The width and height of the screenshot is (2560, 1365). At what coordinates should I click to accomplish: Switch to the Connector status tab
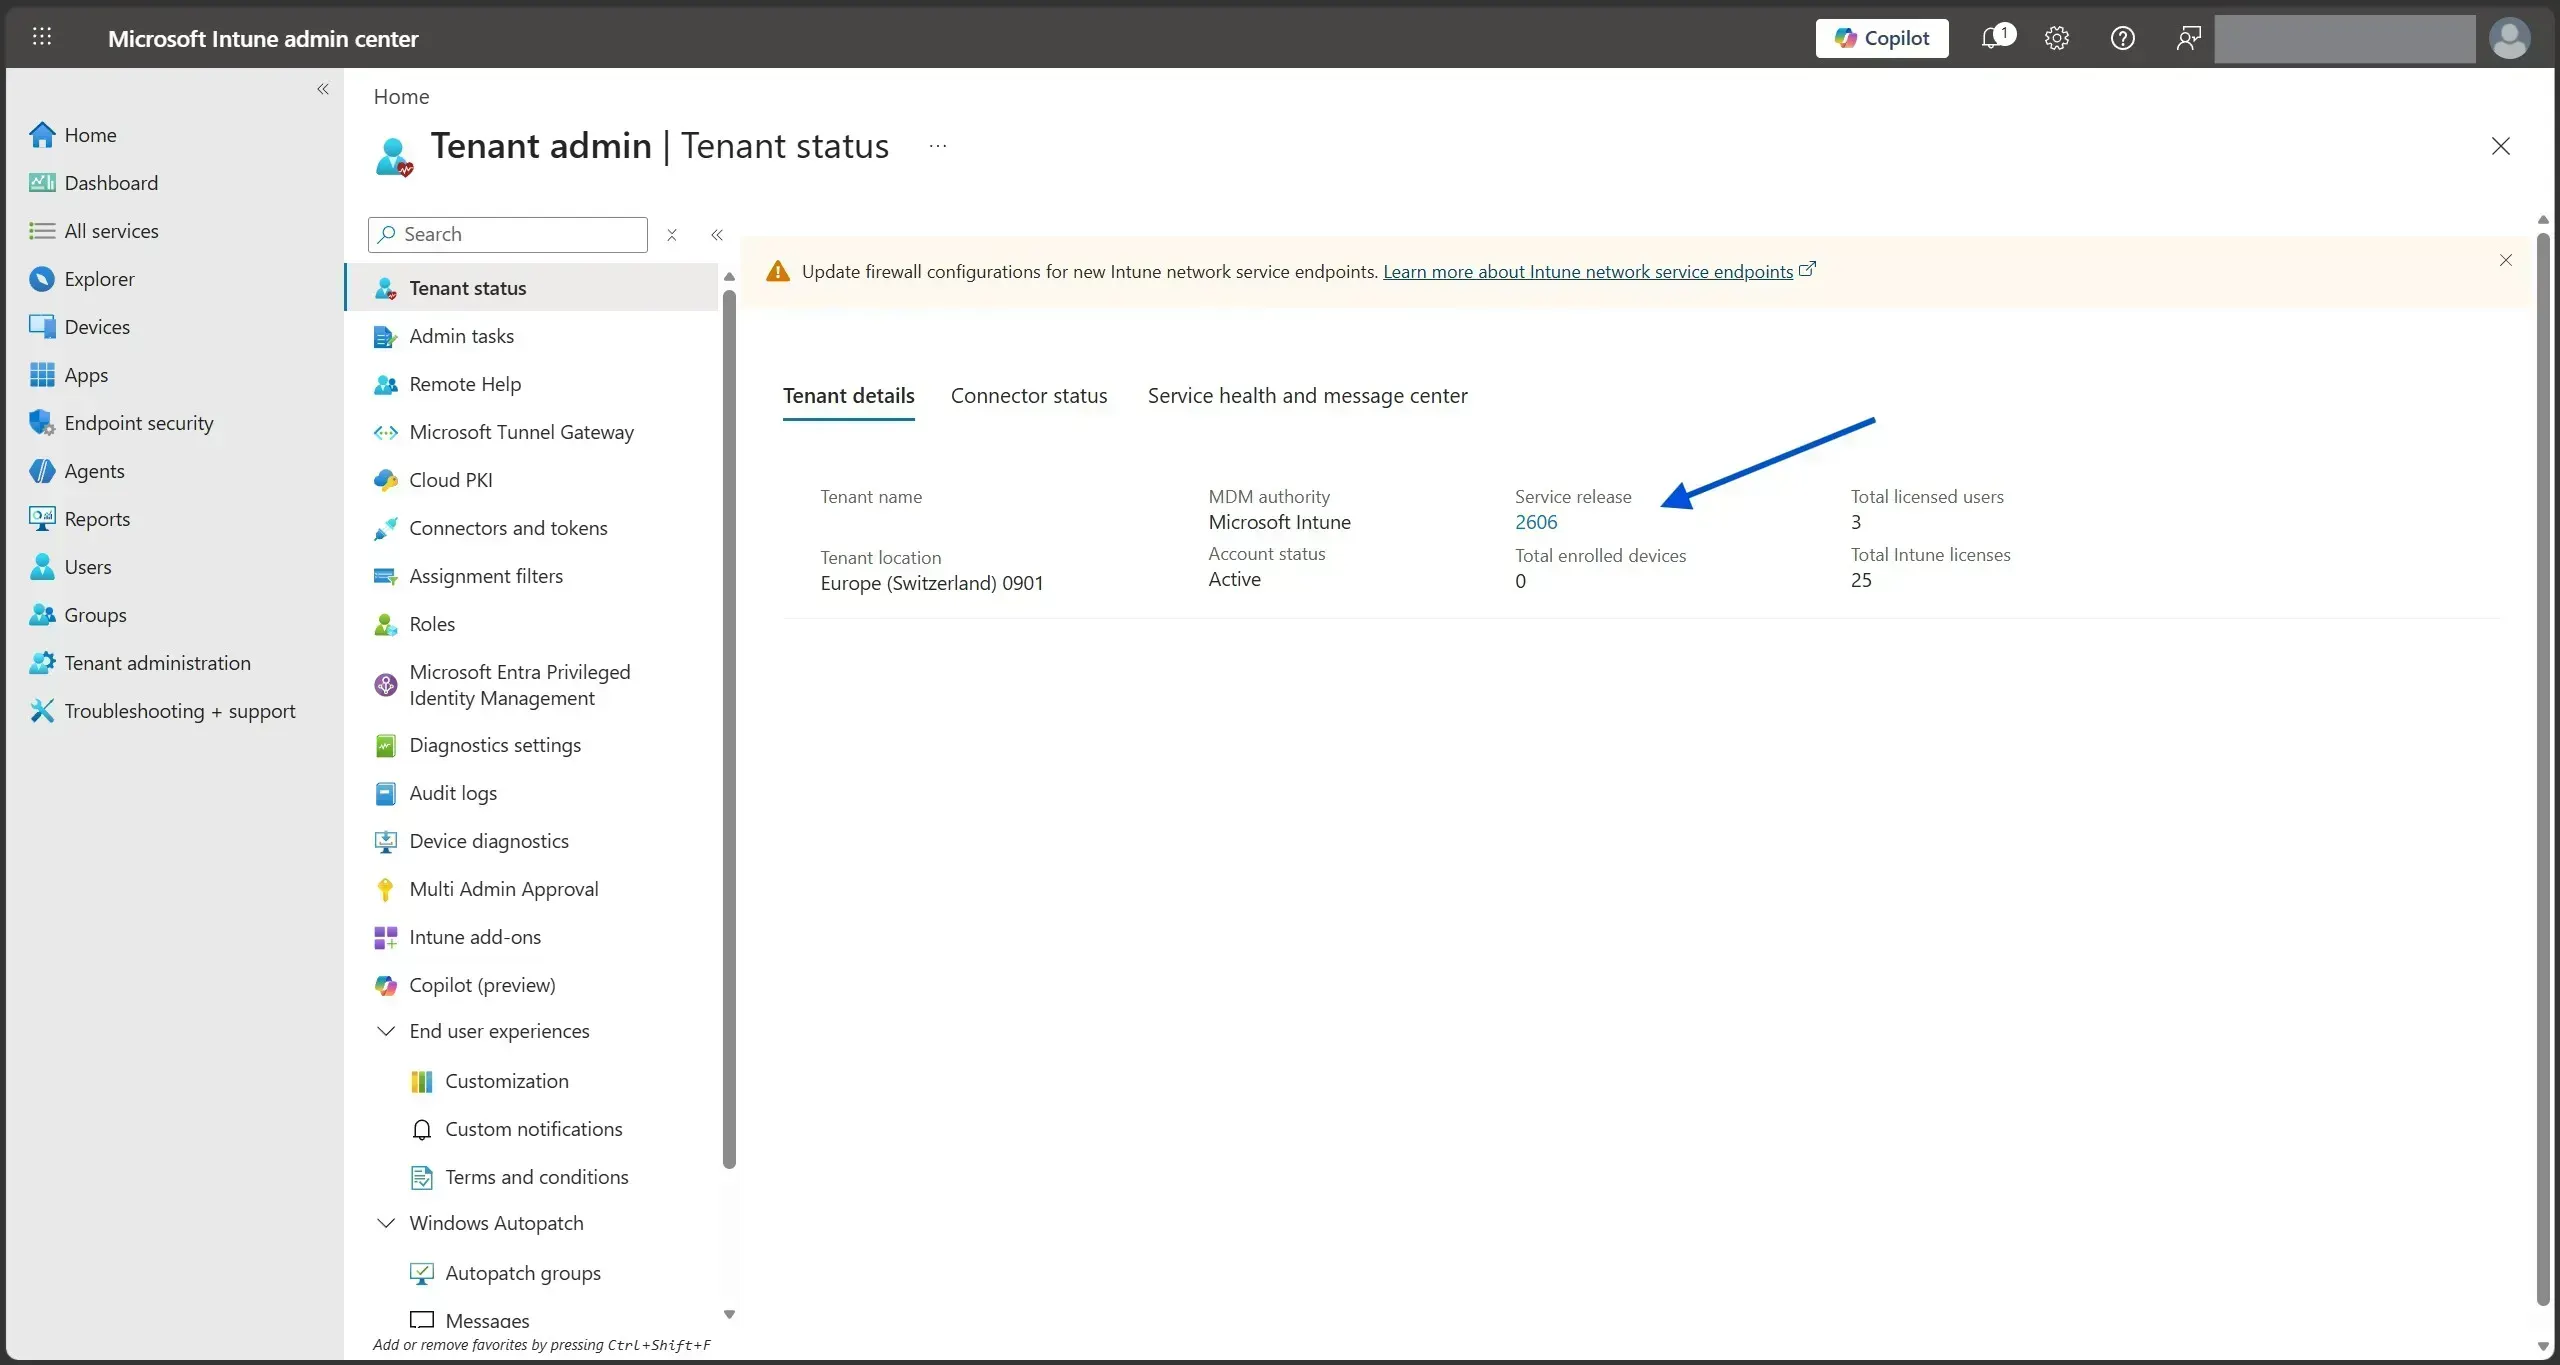click(x=1028, y=396)
